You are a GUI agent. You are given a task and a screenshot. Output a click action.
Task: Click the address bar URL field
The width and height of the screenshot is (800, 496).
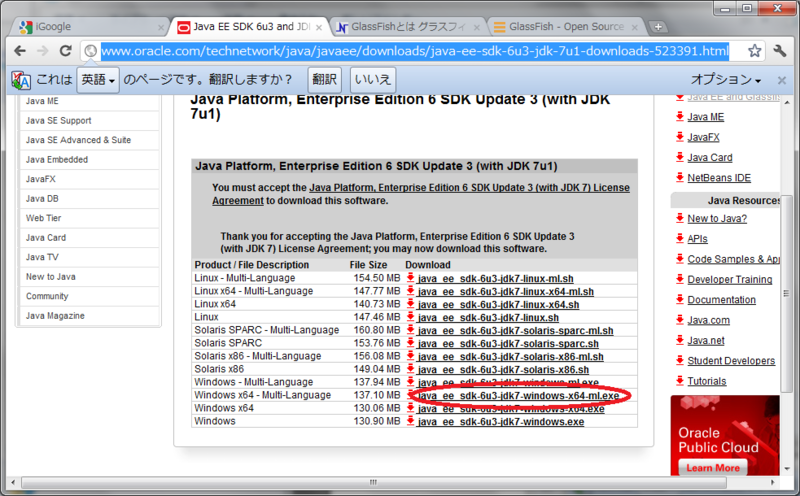click(x=414, y=51)
